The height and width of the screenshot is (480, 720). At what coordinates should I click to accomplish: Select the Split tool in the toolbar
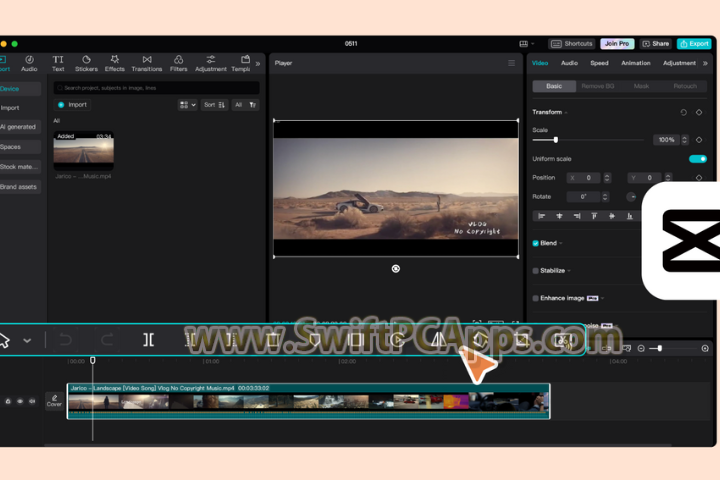(x=148, y=340)
